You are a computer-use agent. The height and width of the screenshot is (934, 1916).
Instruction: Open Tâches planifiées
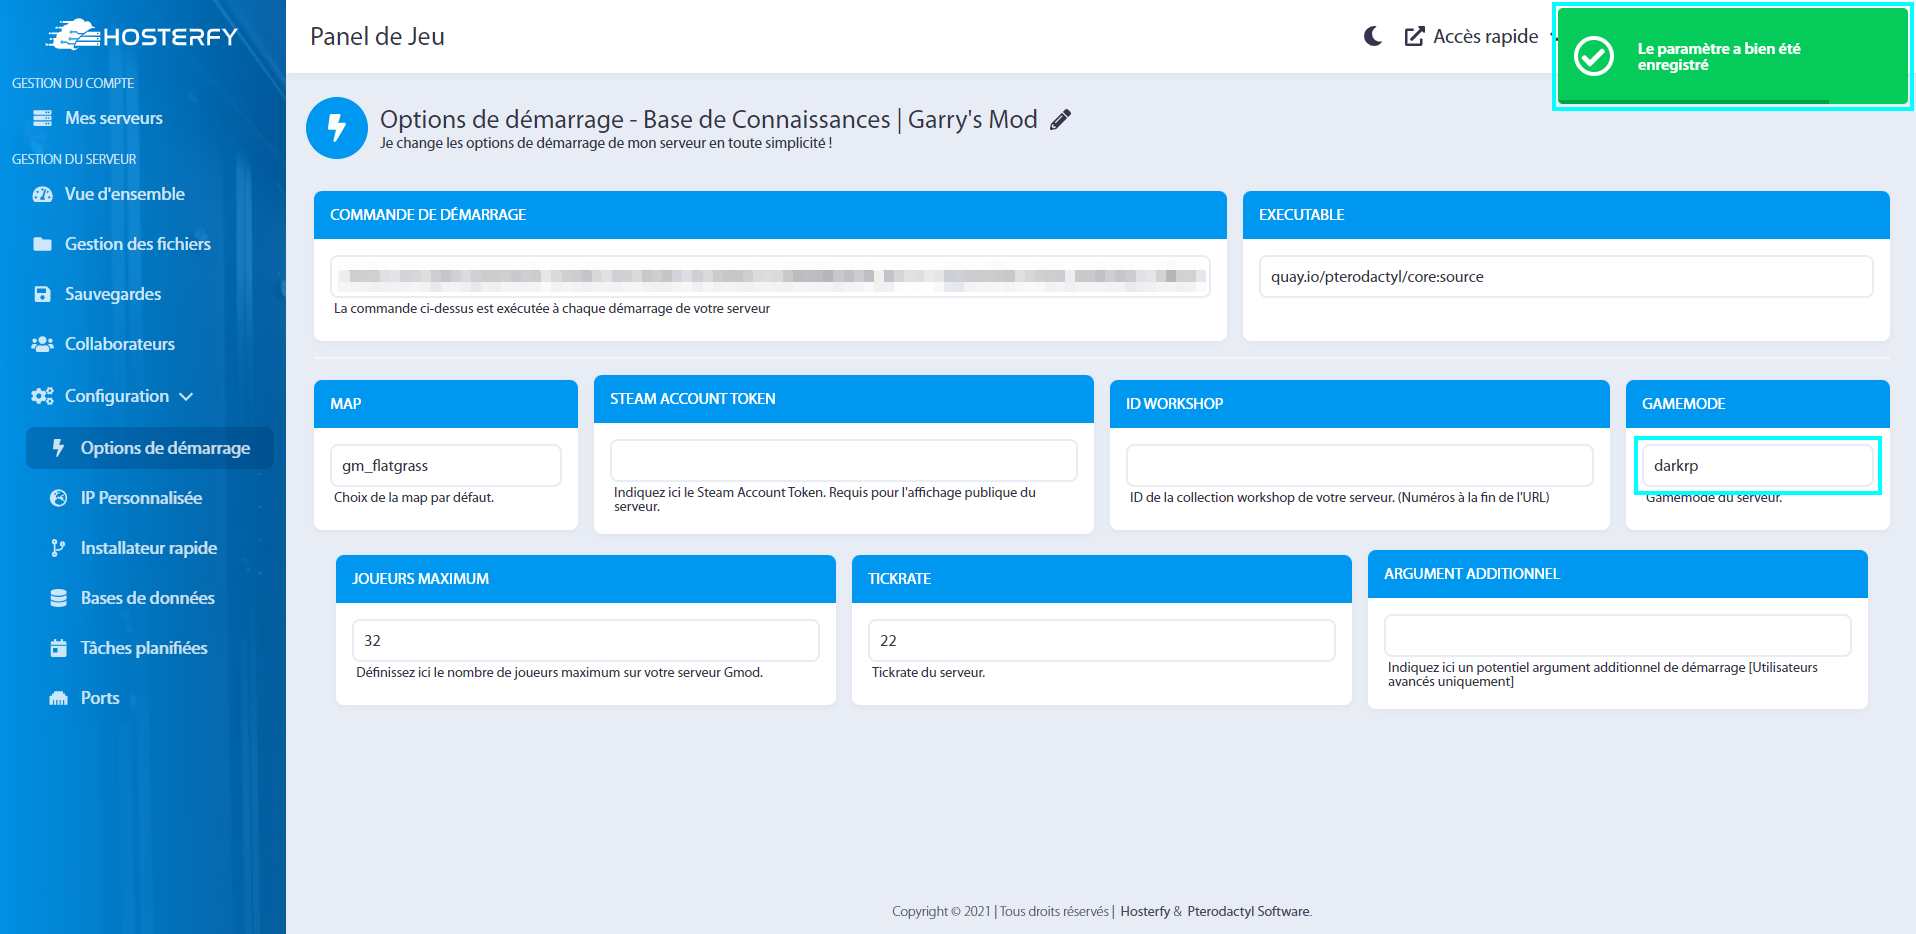[x=144, y=648]
